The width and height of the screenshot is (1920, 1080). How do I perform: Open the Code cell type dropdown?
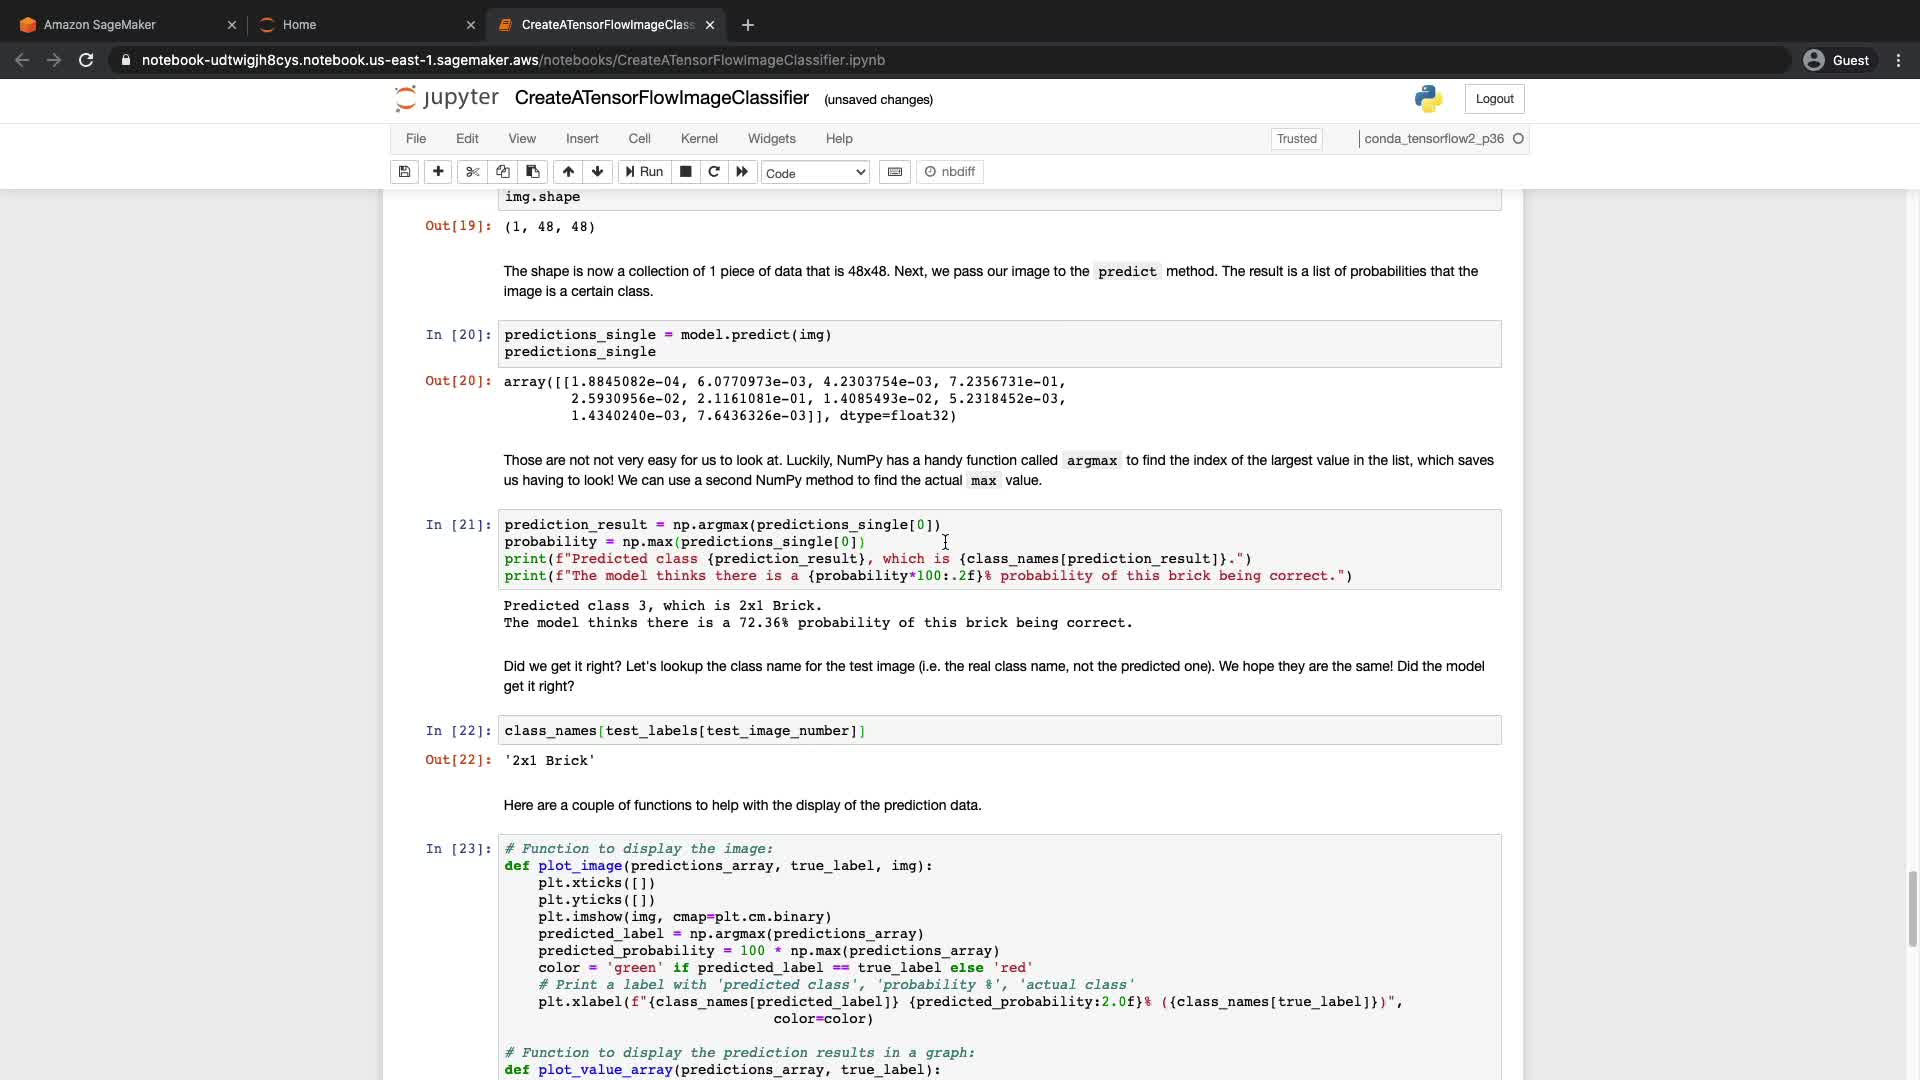[x=815, y=173]
